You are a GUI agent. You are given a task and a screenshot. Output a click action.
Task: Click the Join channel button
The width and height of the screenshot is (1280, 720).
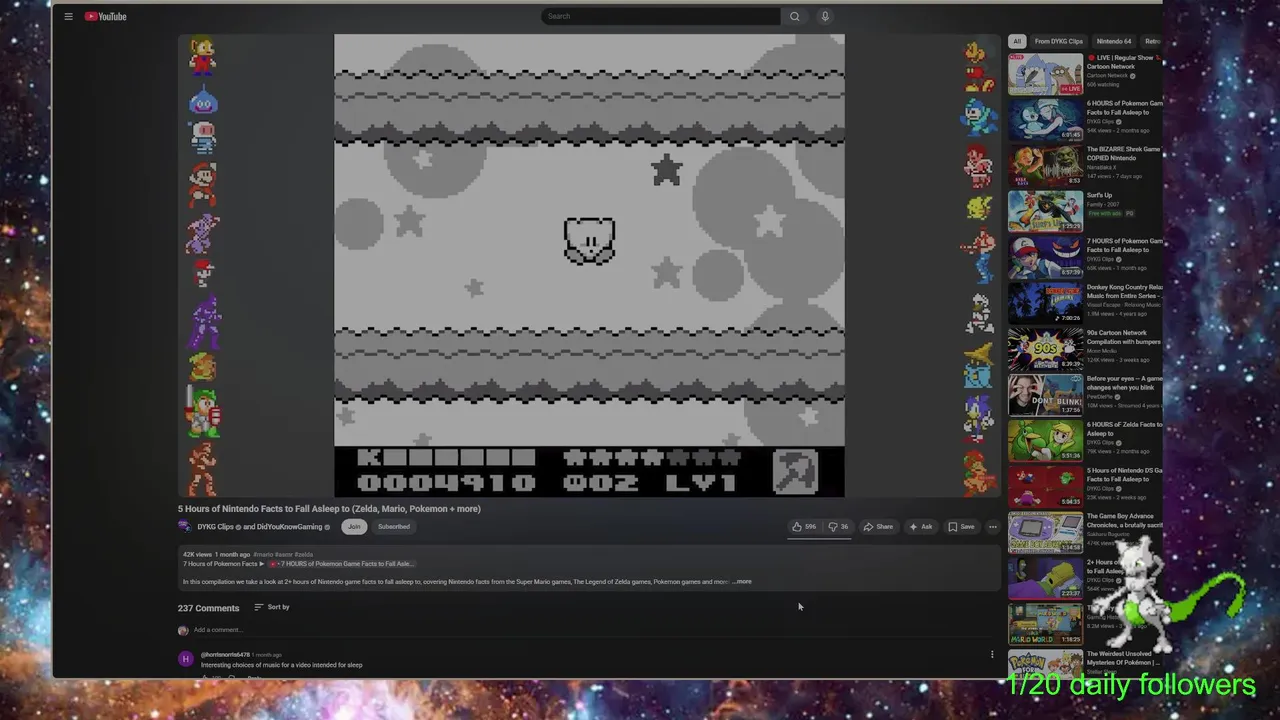pos(354,527)
